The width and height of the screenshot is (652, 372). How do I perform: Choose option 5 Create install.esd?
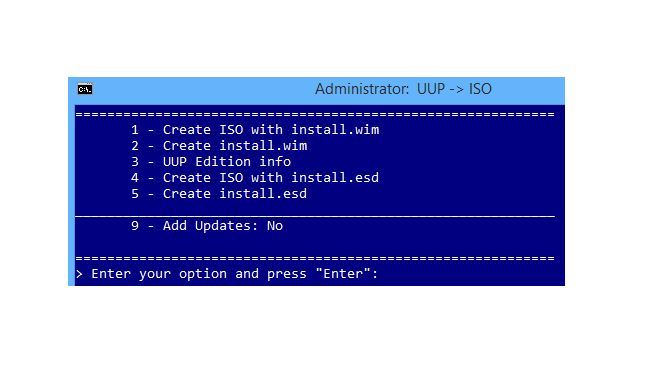(219, 194)
